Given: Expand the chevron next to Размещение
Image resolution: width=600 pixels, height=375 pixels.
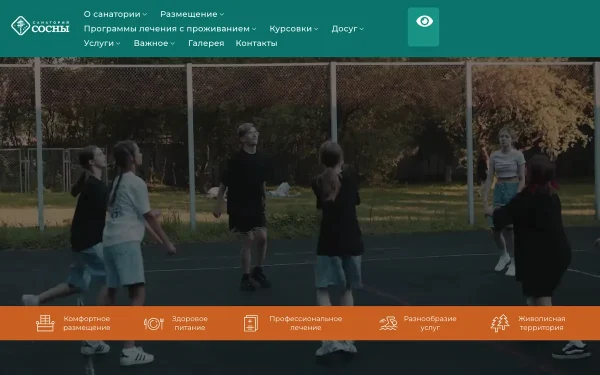Looking at the screenshot, I should pos(222,15).
